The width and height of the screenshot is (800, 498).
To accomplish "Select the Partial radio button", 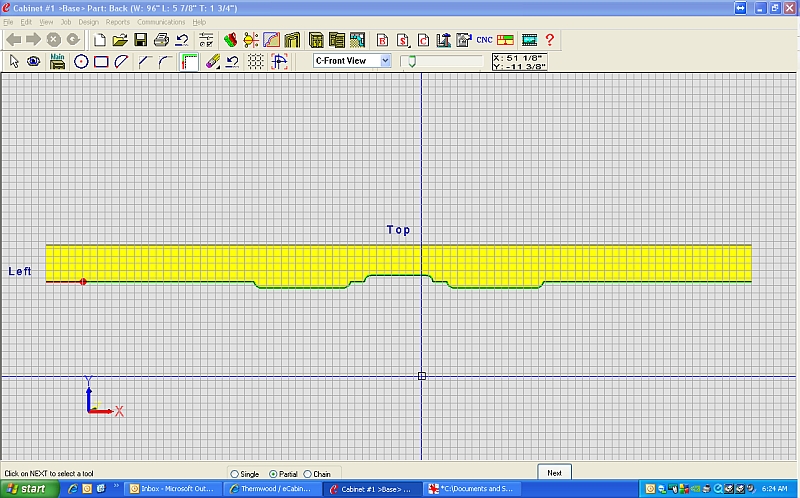I will 274,473.
